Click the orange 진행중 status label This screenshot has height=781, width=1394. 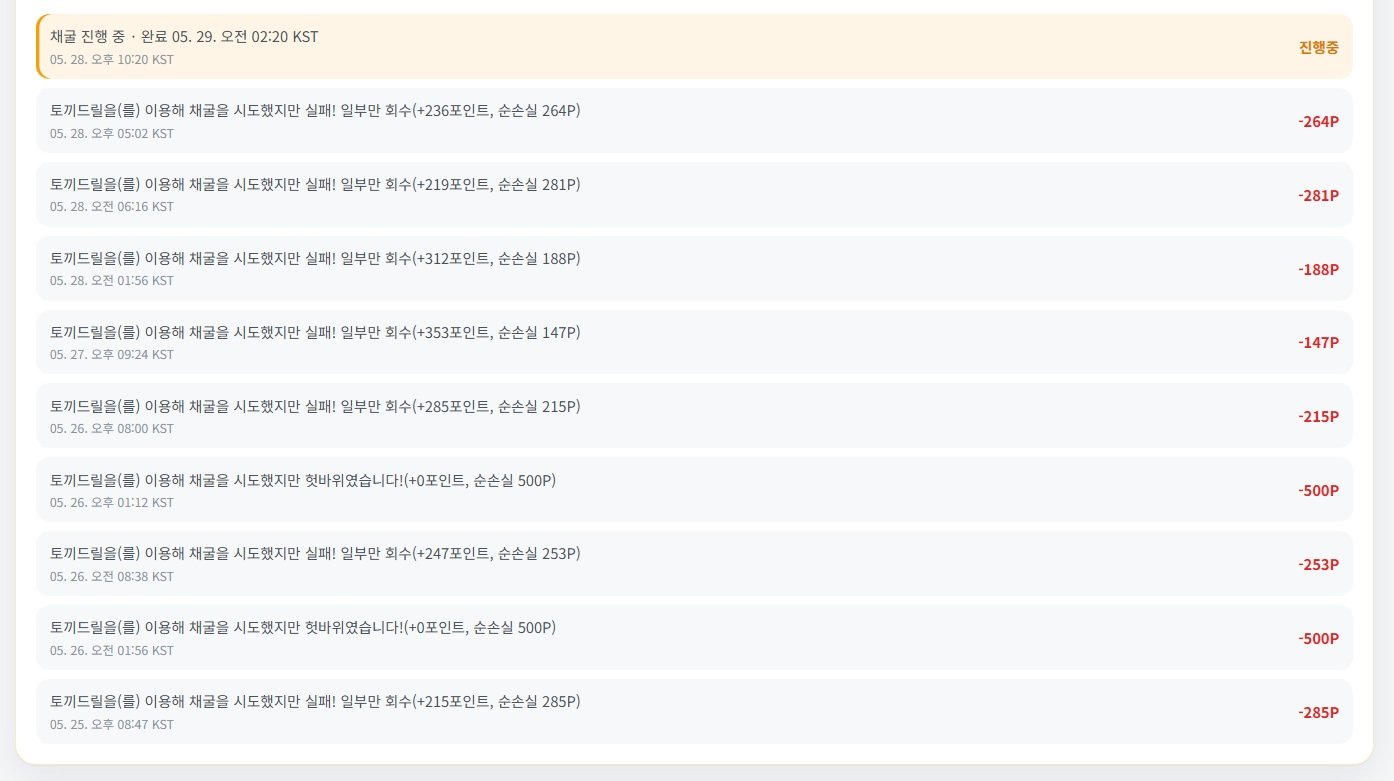1319,47
